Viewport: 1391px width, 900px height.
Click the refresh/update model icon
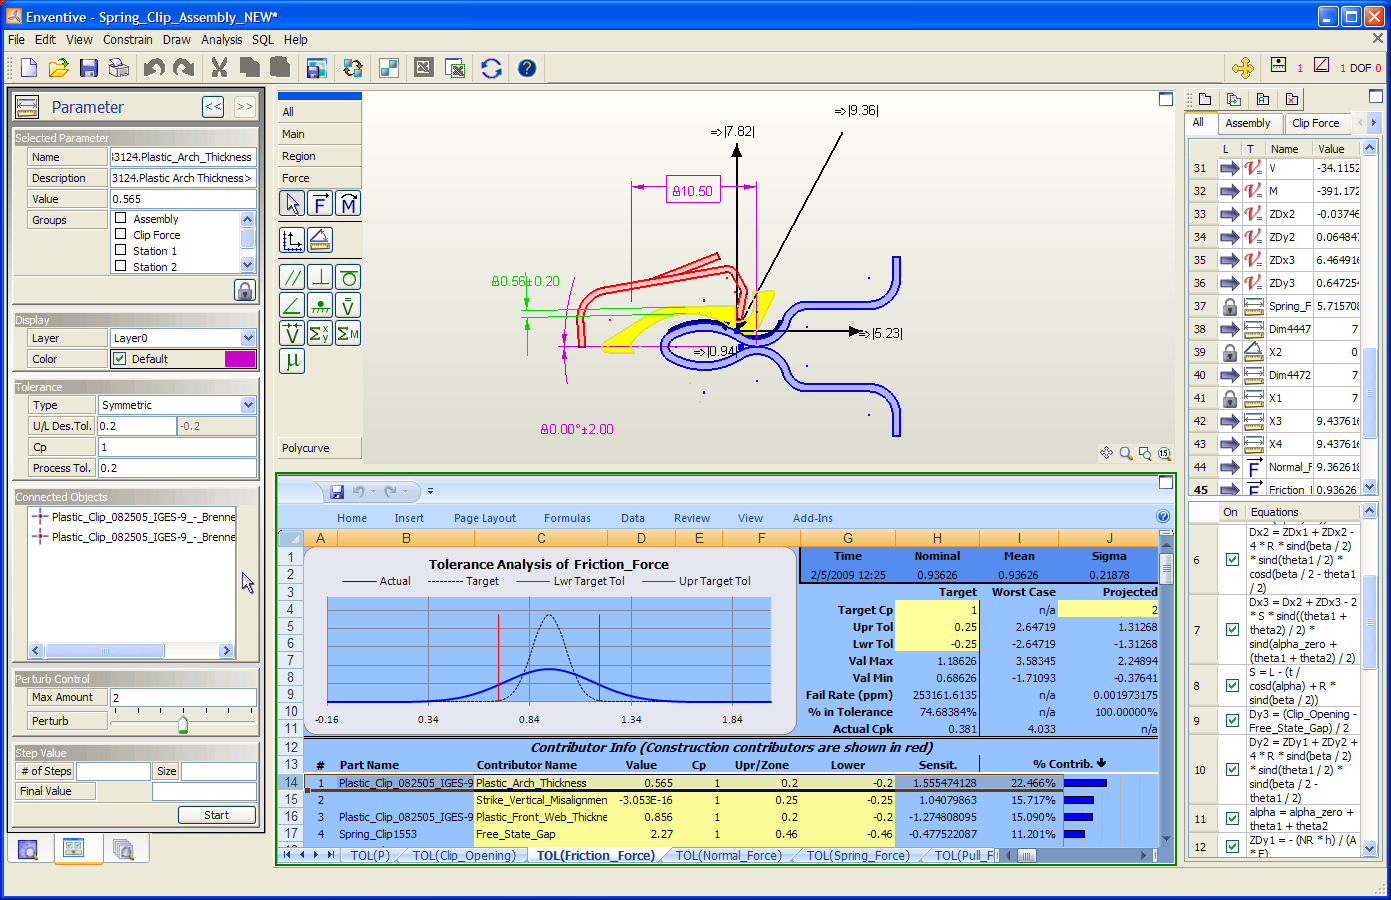pos(490,68)
